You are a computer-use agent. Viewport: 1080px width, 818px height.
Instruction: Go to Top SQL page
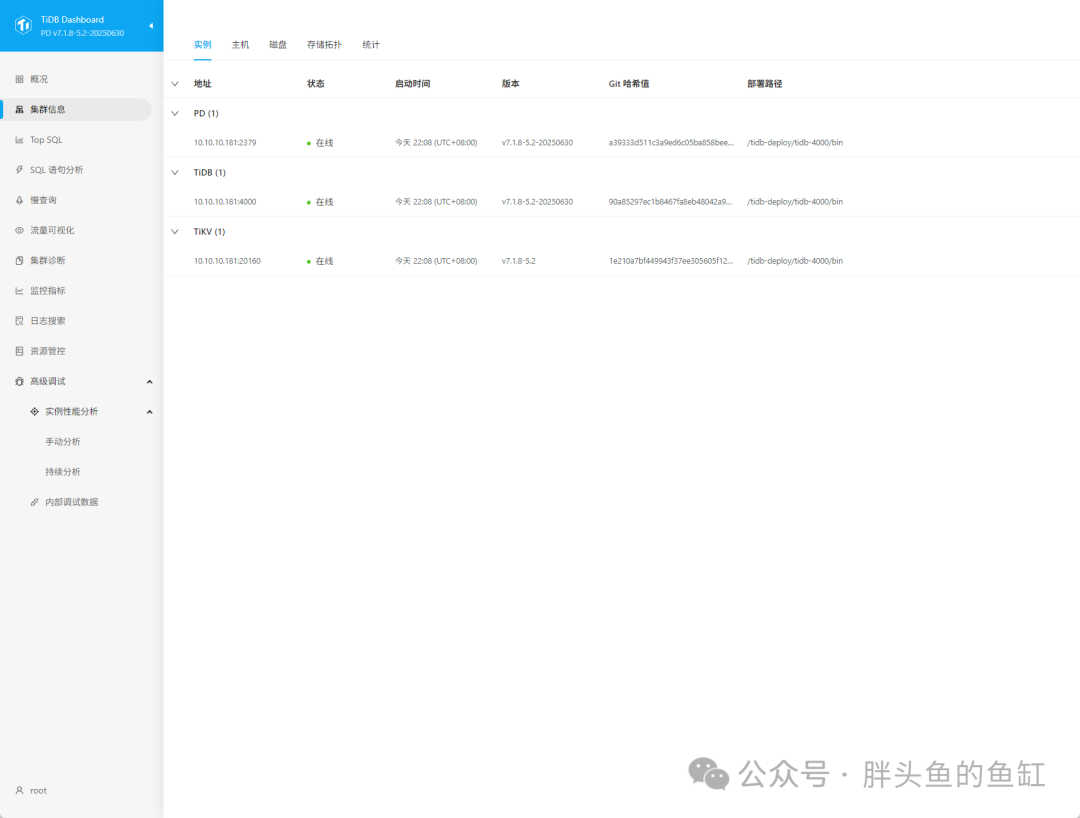pos(46,140)
